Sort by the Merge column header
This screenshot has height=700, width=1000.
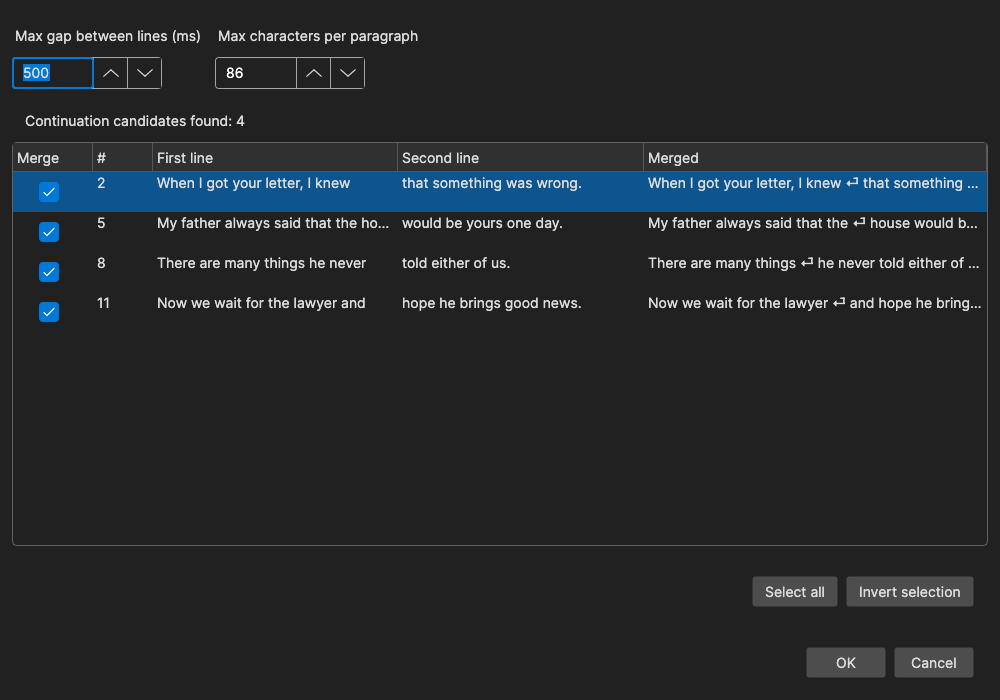[52, 157]
